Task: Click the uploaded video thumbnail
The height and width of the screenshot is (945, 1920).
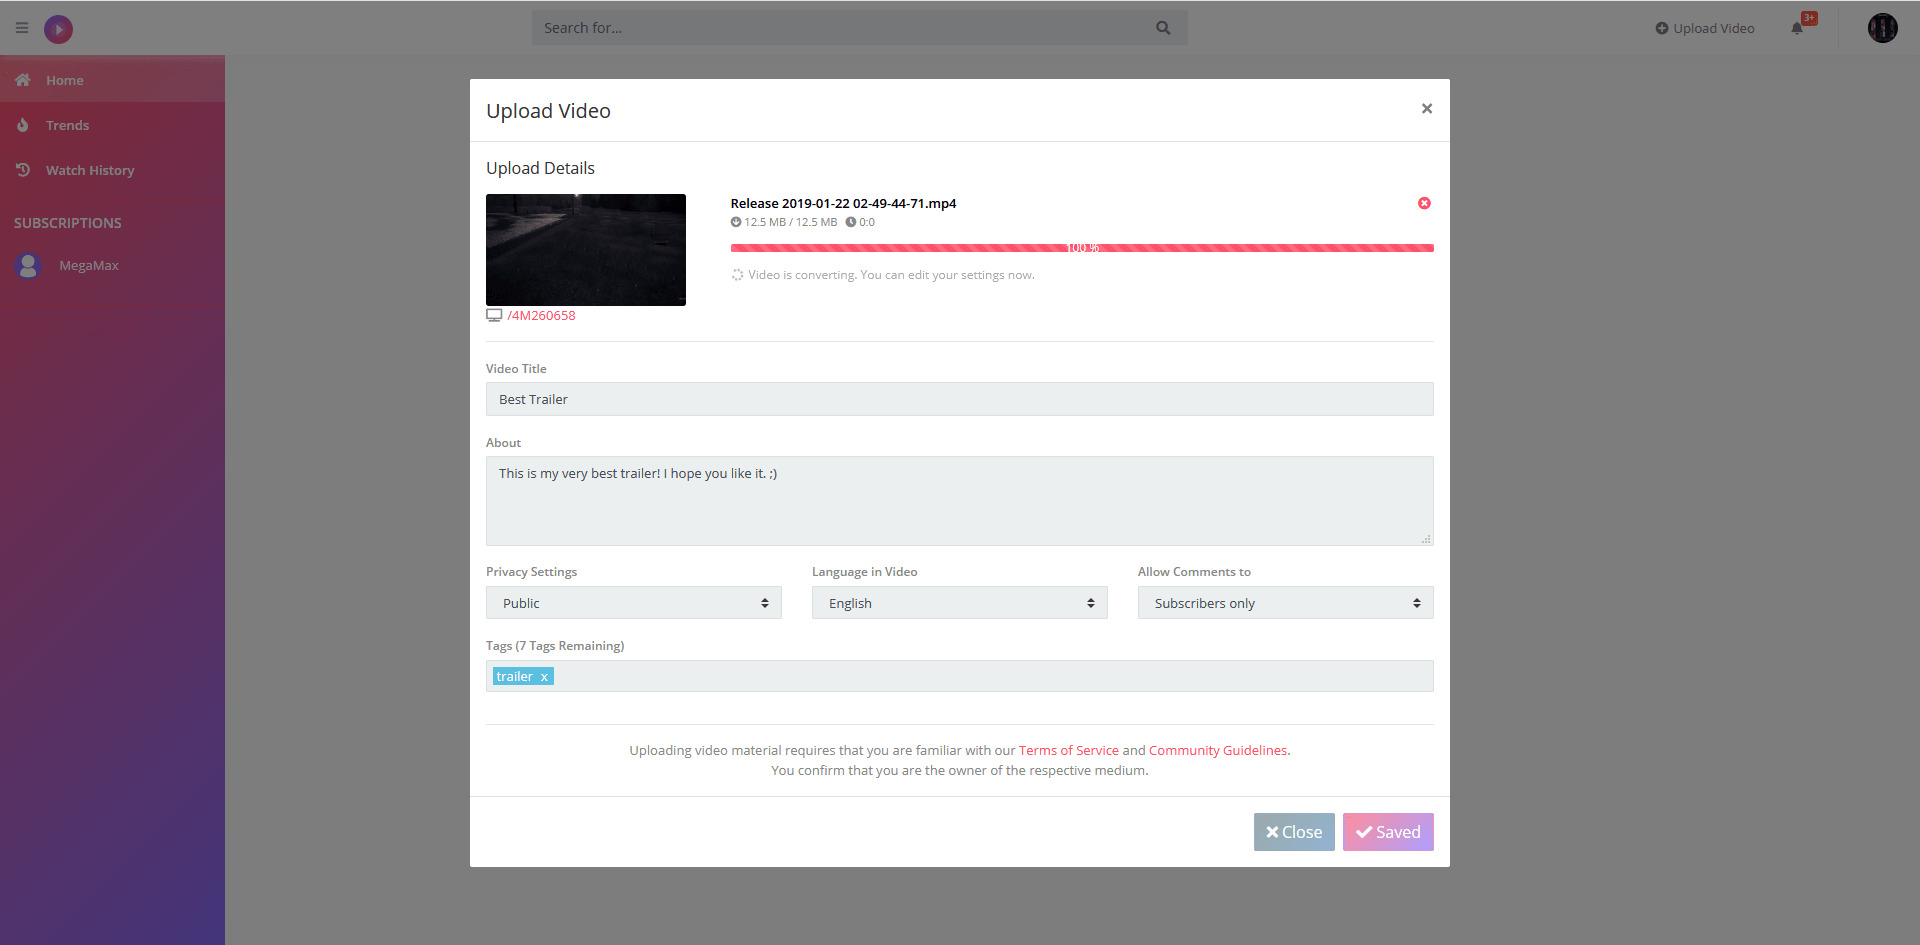Action: click(x=586, y=250)
